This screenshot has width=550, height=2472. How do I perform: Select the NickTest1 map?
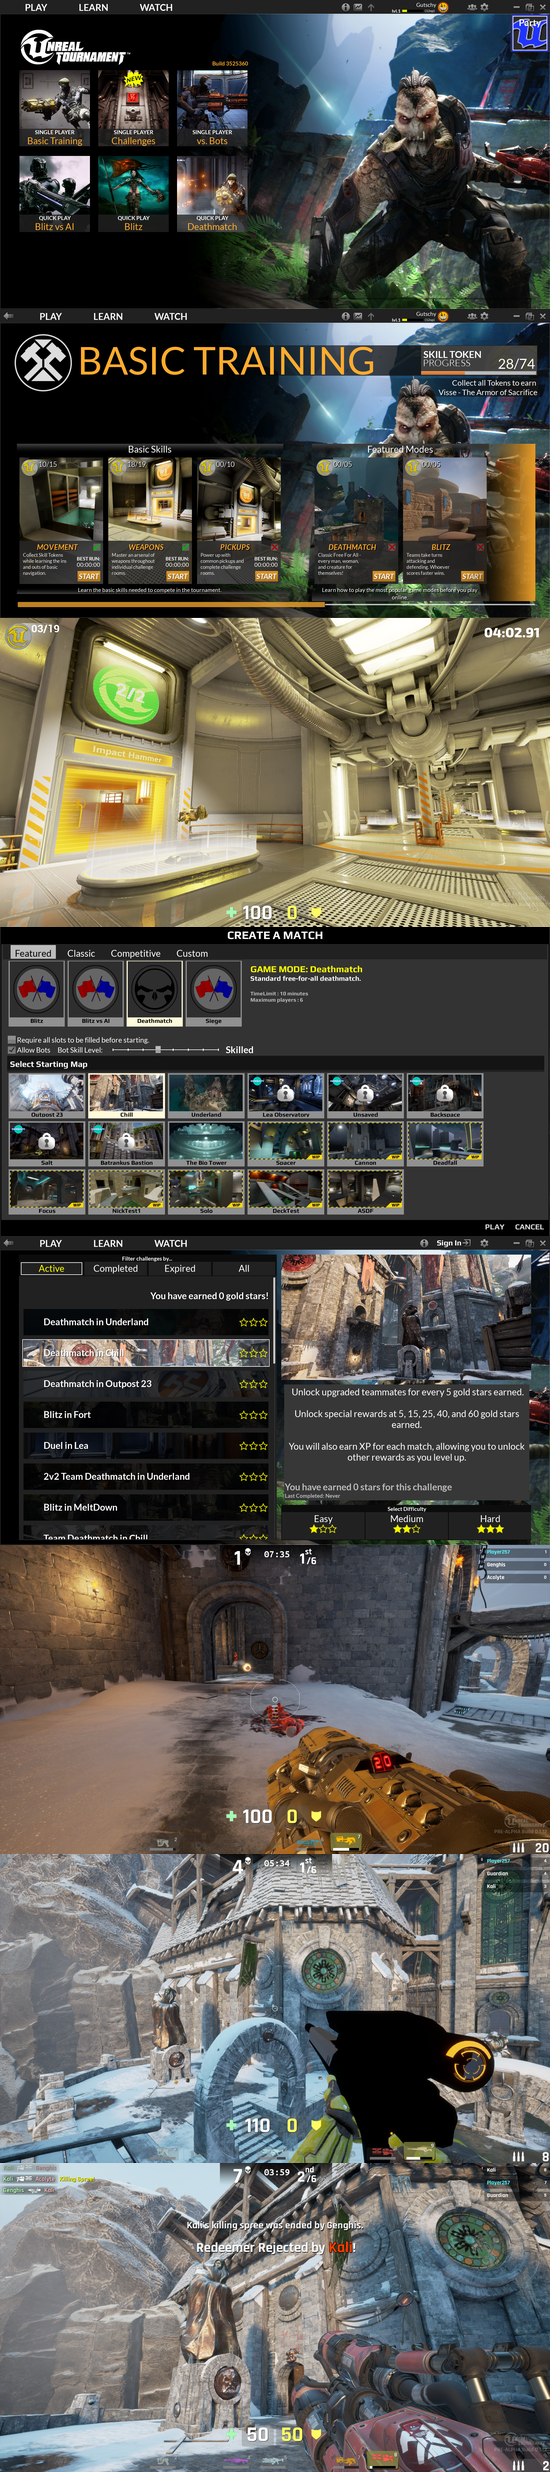pos(126,1192)
